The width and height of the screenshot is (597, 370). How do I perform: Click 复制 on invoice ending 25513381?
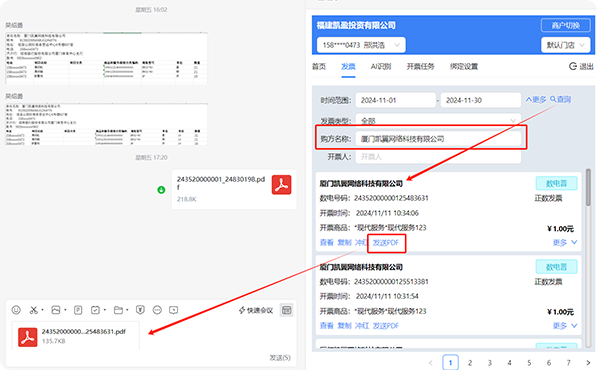(344, 326)
